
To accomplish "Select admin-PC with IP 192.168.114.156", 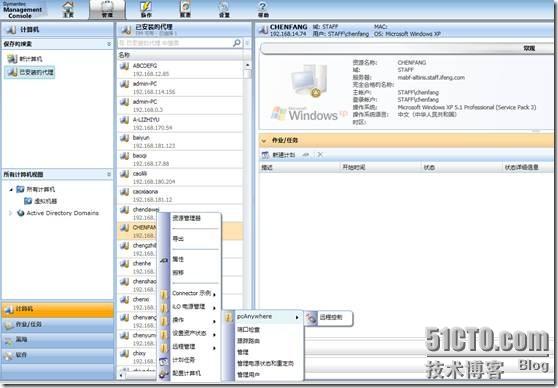I will click(x=180, y=88).
